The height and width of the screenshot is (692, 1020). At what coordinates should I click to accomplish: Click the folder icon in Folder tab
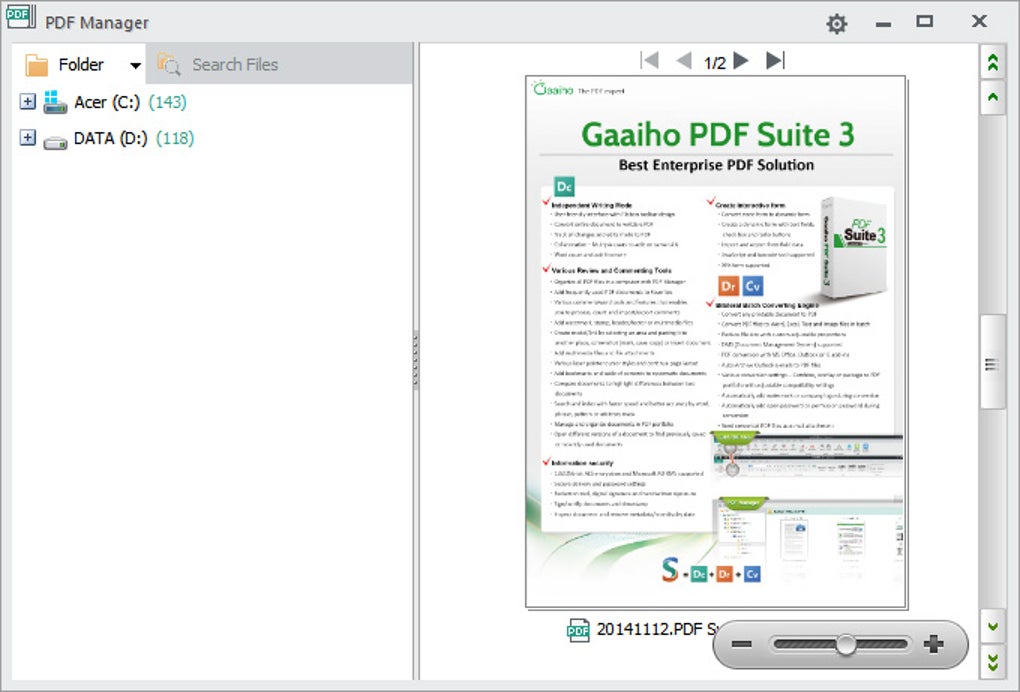click(x=36, y=65)
